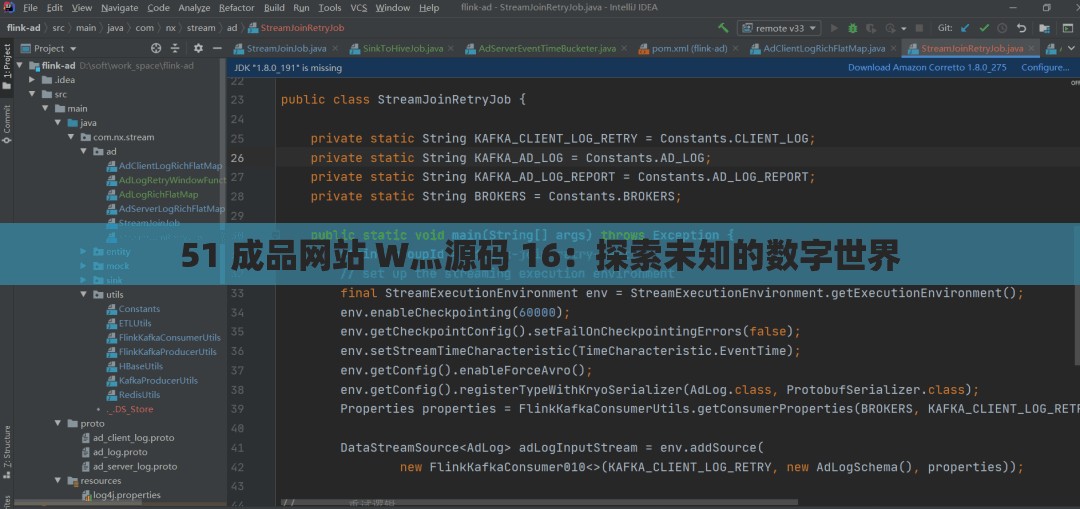Viewport: 1080px width, 509px height.
Task: Open Project panel gear settings
Action: point(198,48)
